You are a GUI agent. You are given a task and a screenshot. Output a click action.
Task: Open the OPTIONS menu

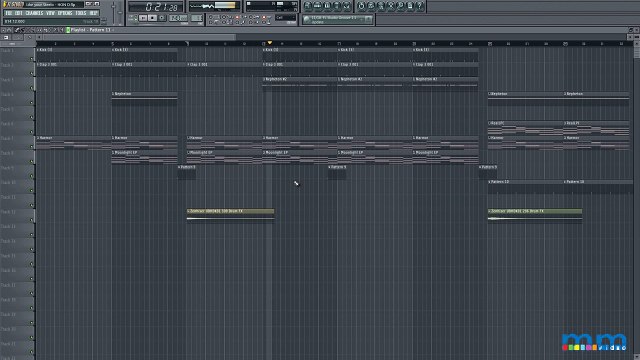click(x=65, y=13)
